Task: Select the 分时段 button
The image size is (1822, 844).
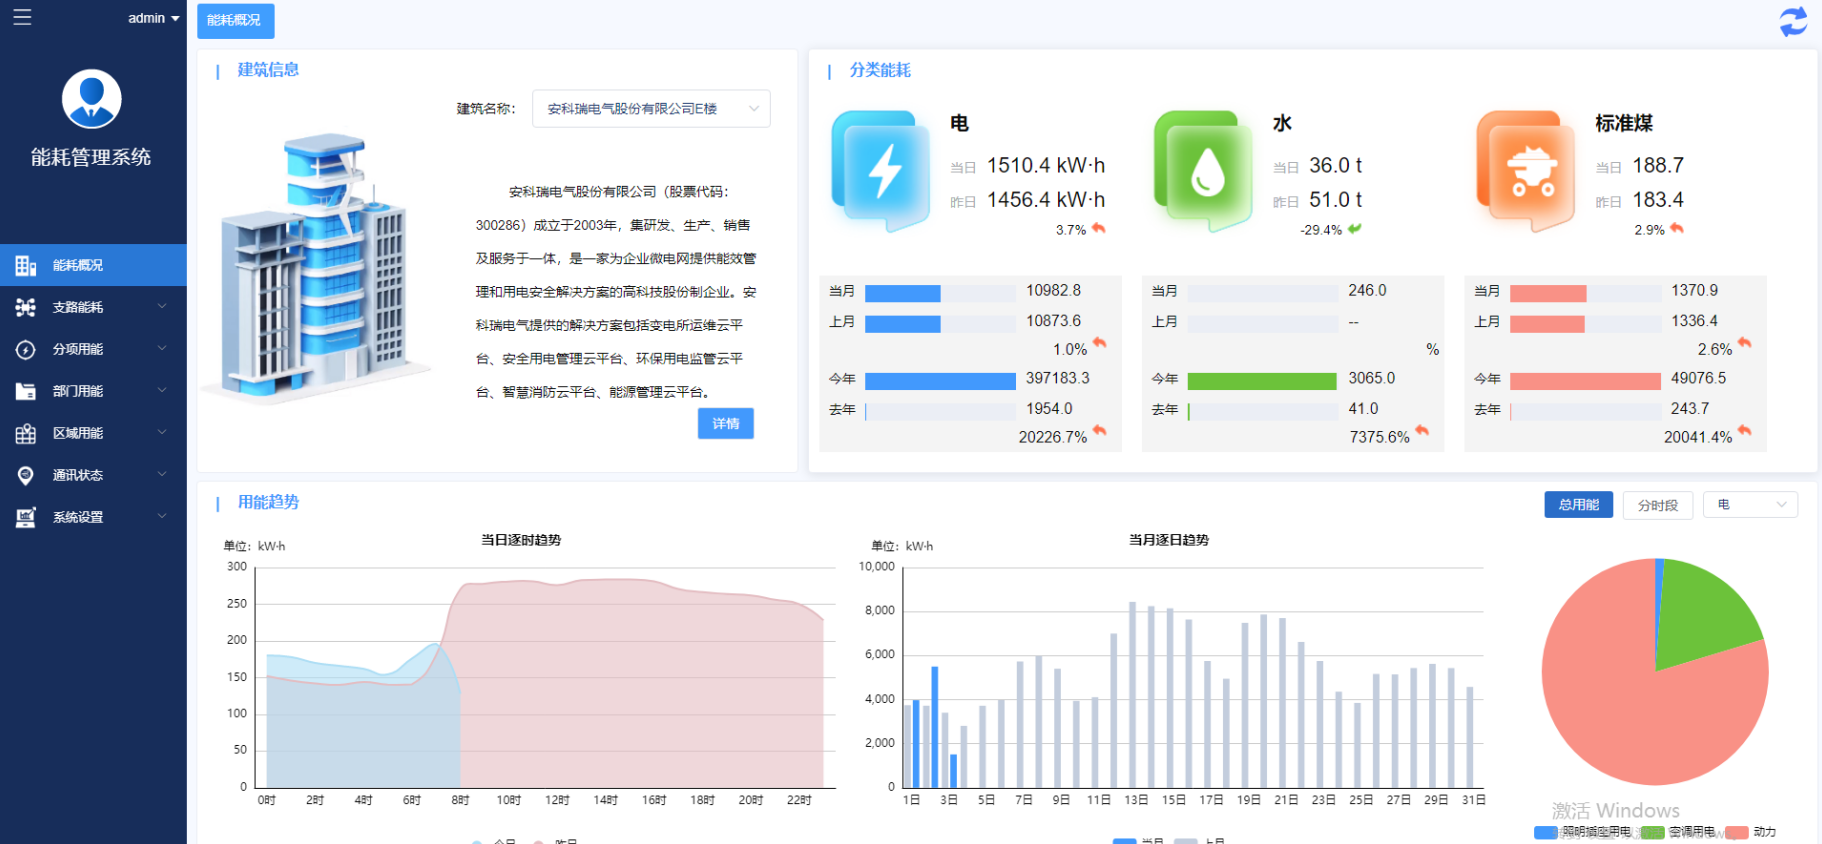Action: coord(1658,505)
